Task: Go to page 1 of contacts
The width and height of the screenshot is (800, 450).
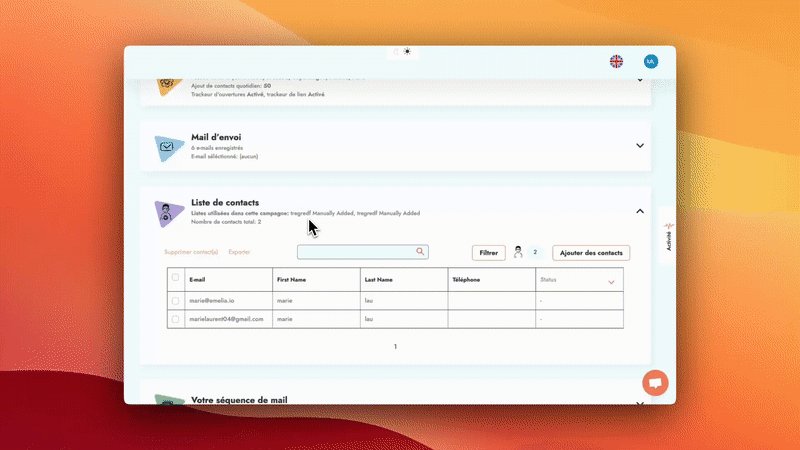Action: [395, 346]
